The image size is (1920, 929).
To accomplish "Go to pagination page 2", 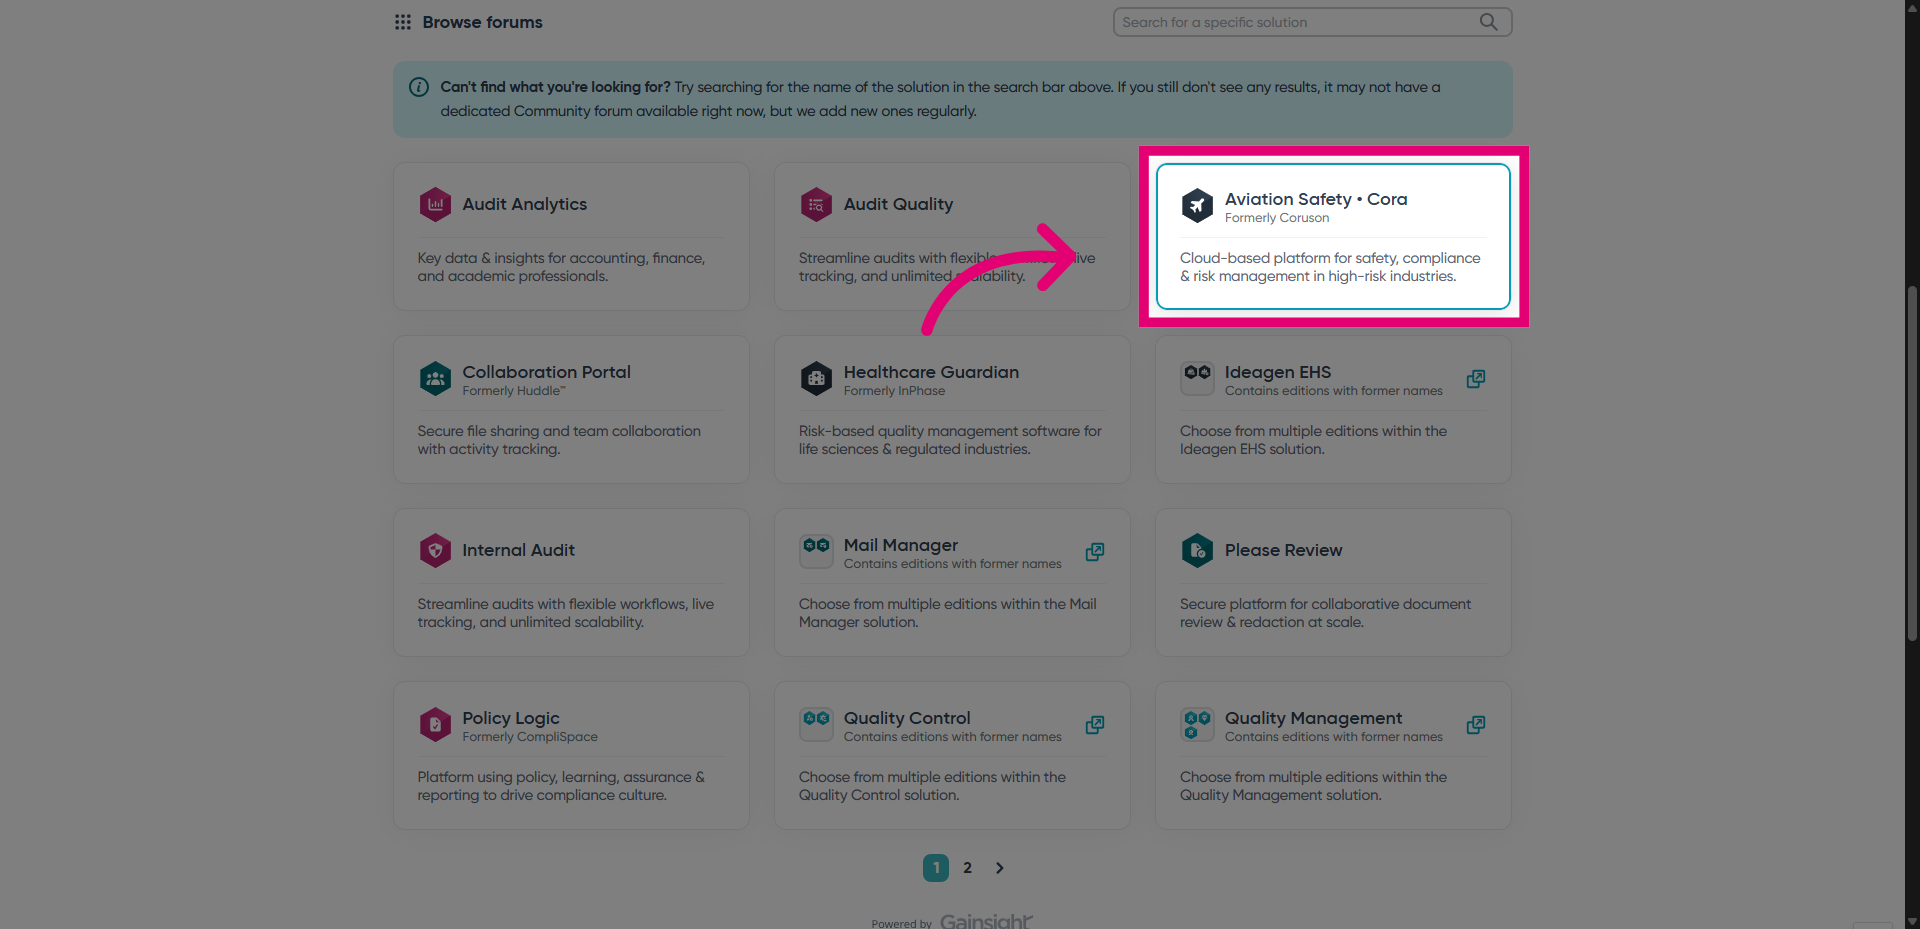I will (x=967, y=868).
